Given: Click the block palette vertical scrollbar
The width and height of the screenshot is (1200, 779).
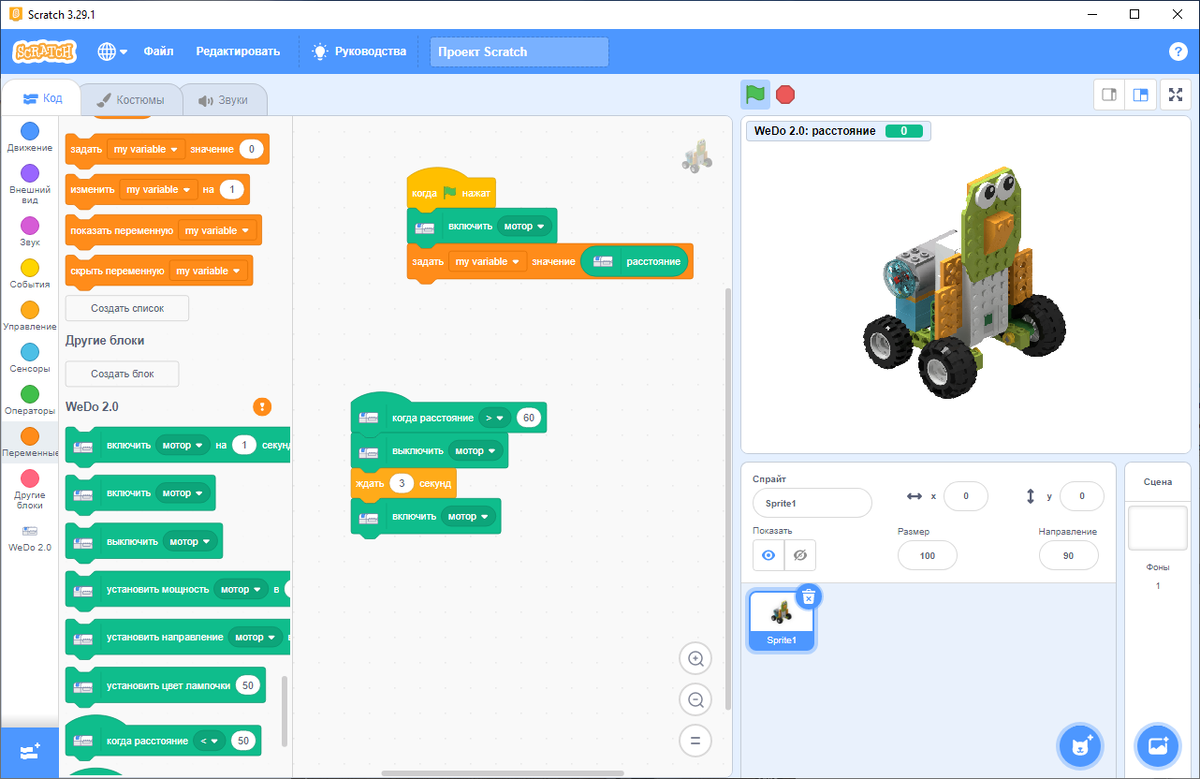Looking at the screenshot, I should click(283, 710).
